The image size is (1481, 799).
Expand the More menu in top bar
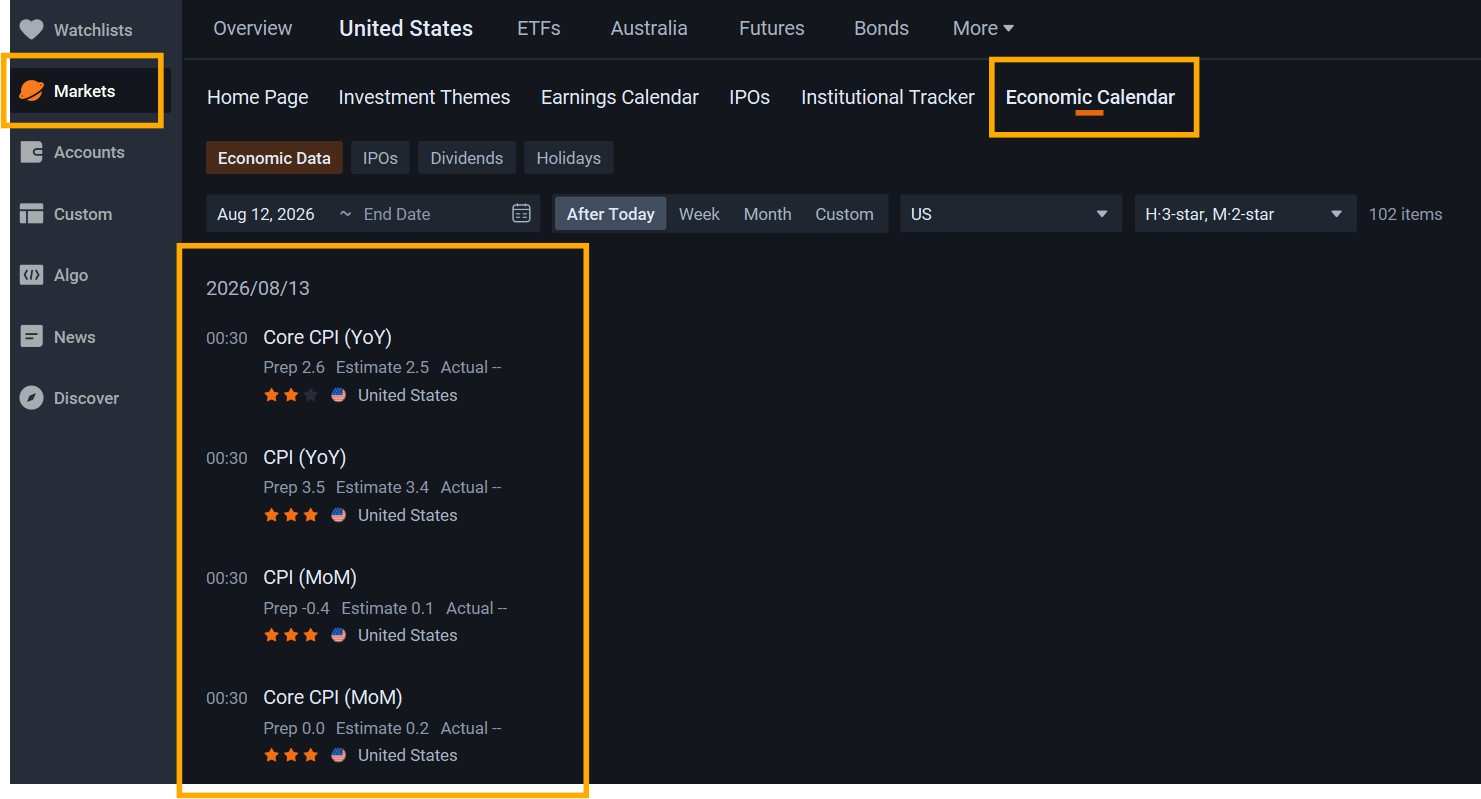(983, 28)
